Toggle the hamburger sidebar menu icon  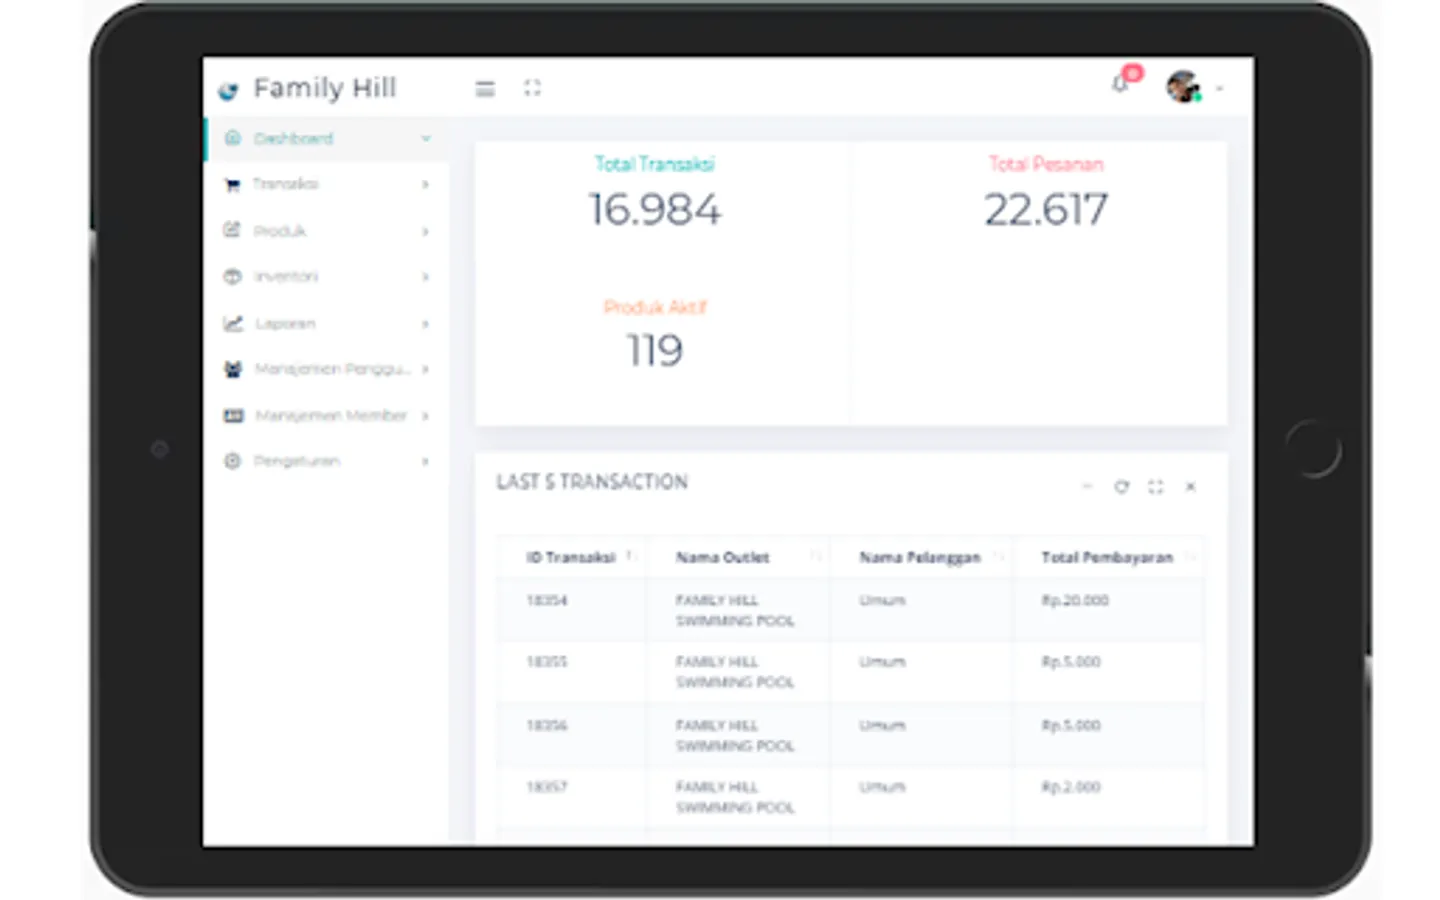[x=485, y=89]
